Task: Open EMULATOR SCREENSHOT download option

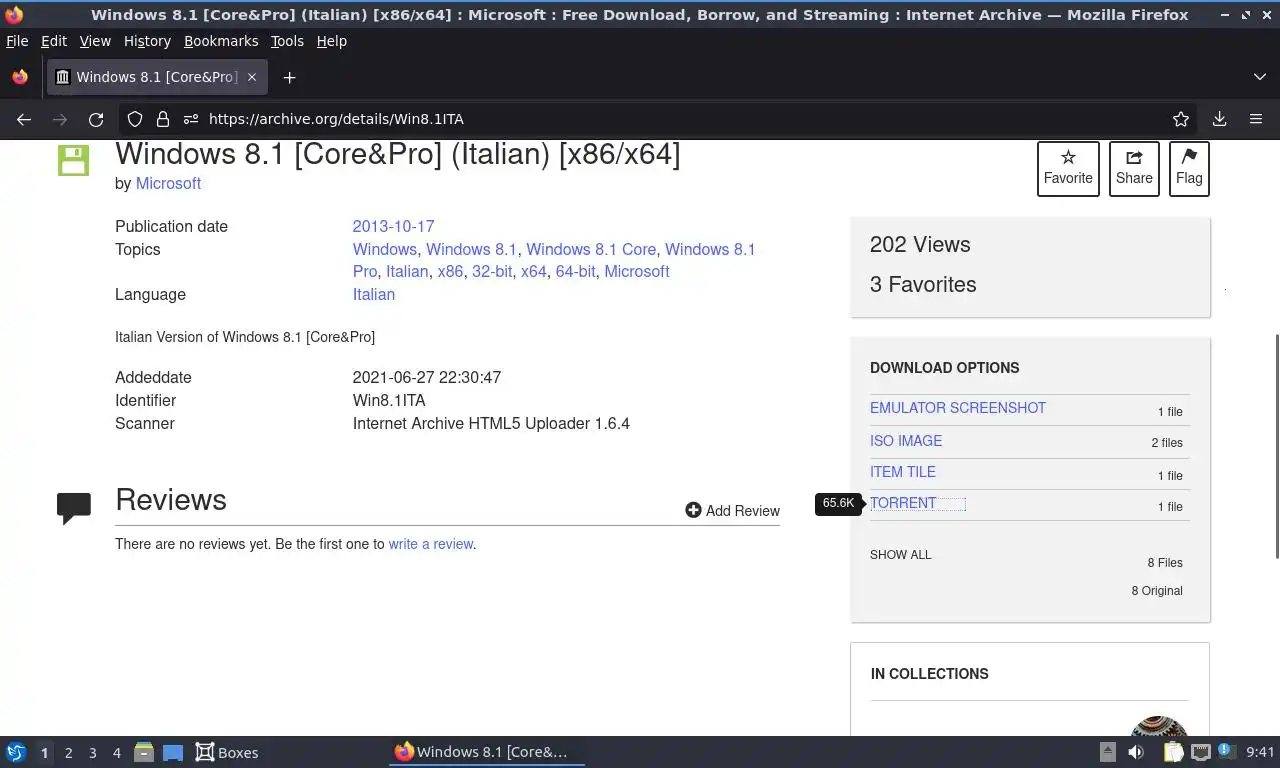Action: pos(958,408)
